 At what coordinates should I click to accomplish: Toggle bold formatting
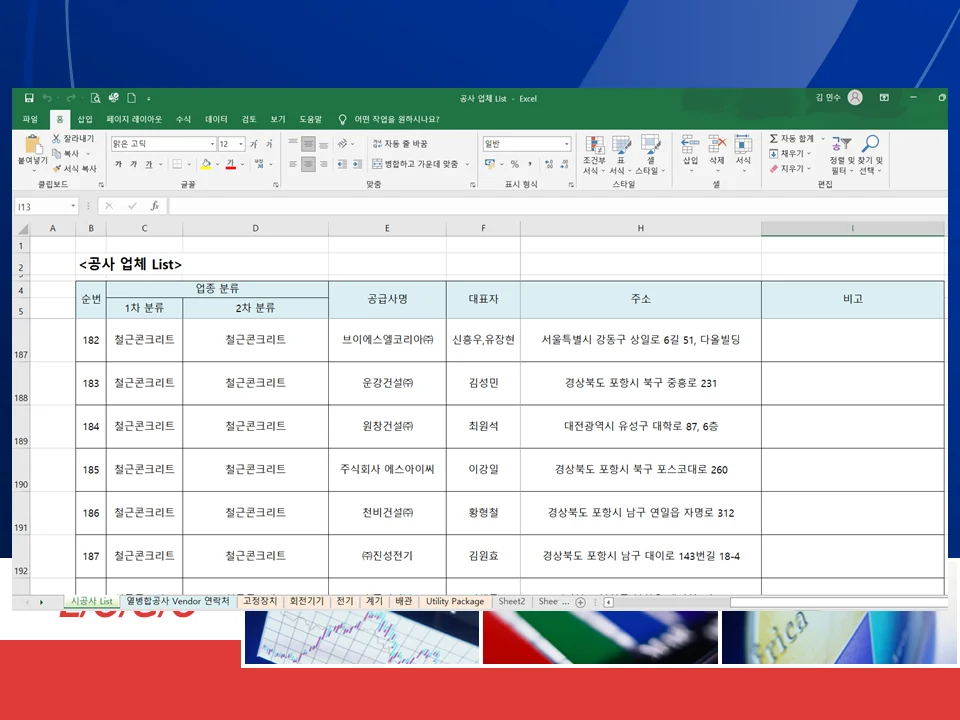[x=118, y=164]
